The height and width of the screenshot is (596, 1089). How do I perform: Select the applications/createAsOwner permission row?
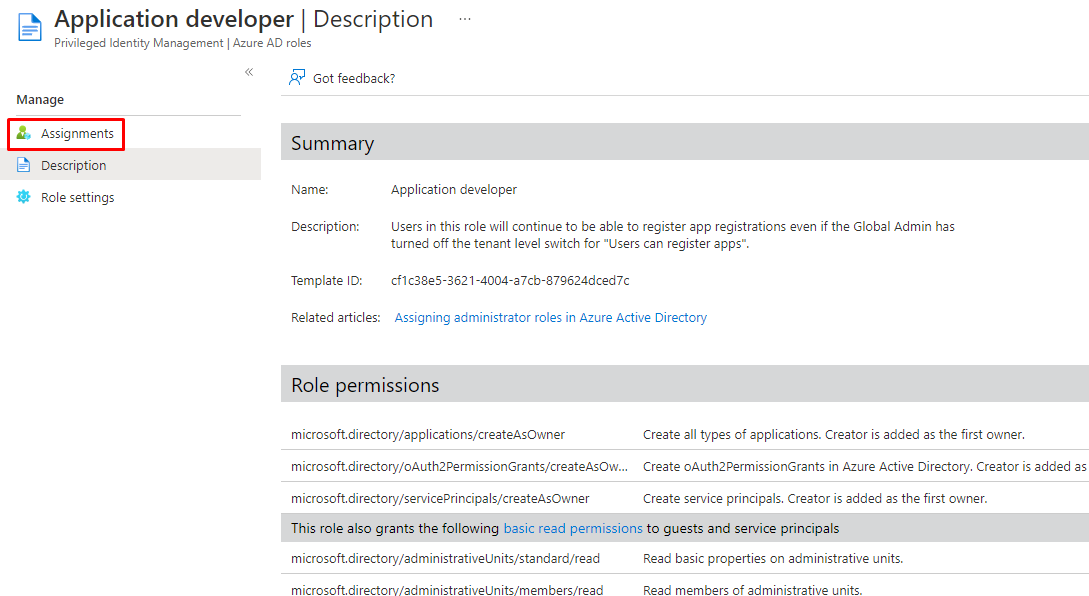(x=428, y=434)
